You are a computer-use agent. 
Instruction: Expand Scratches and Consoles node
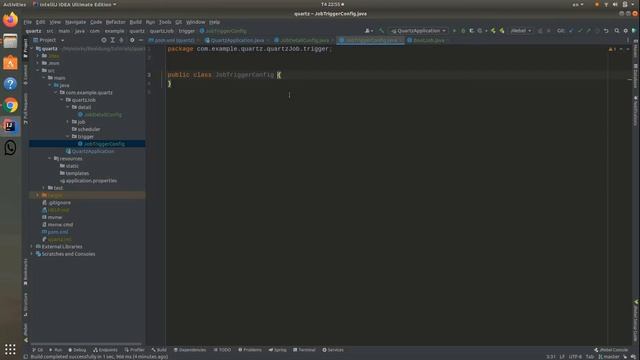32,254
